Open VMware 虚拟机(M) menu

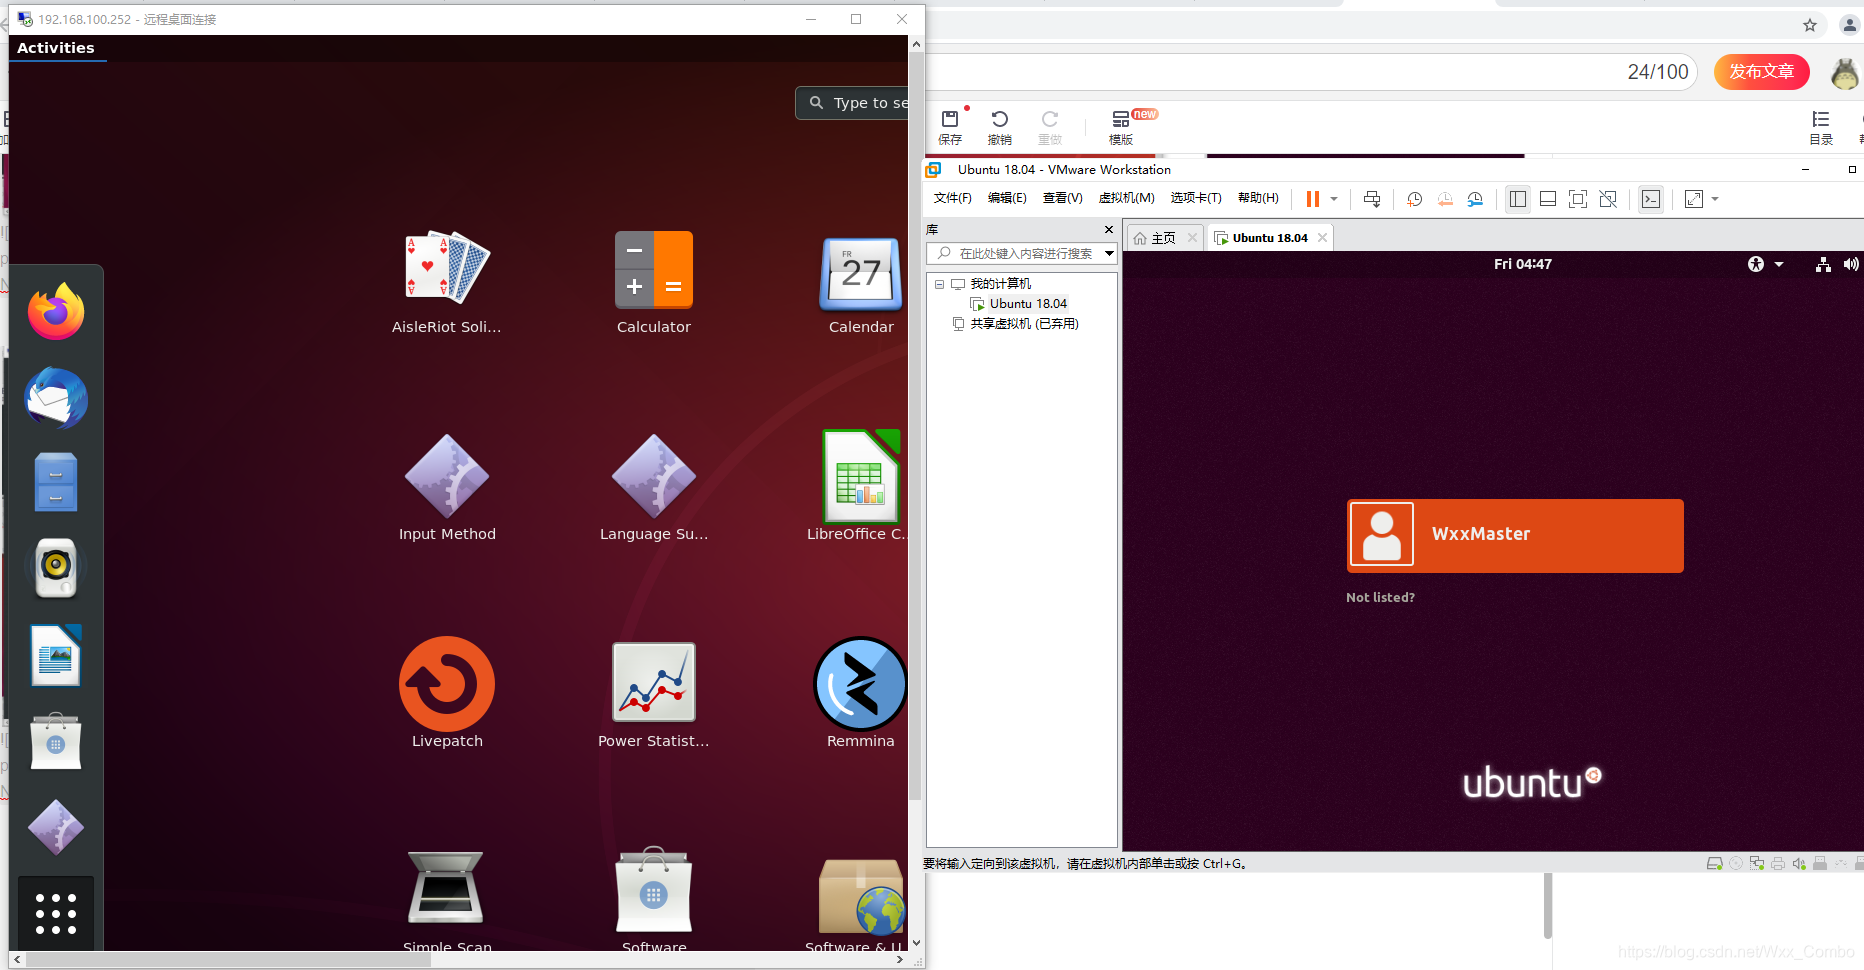(x=1126, y=198)
